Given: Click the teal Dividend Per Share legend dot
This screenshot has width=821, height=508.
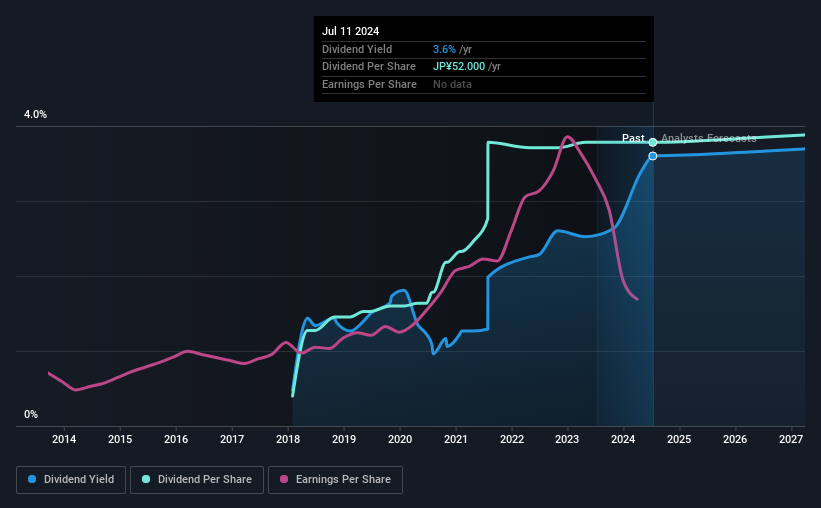Looking at the screenshot, I should (146, 479).
